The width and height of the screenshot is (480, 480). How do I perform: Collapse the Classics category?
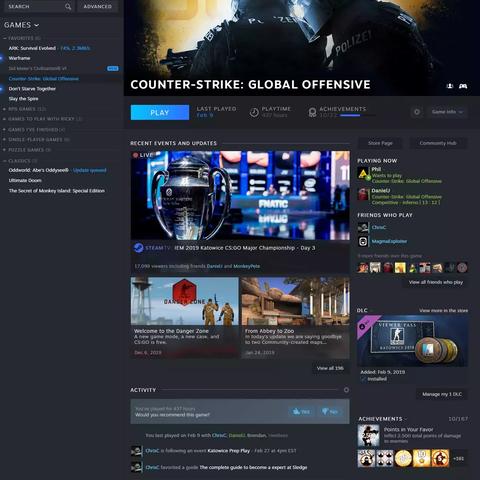[x=5, y=161]
